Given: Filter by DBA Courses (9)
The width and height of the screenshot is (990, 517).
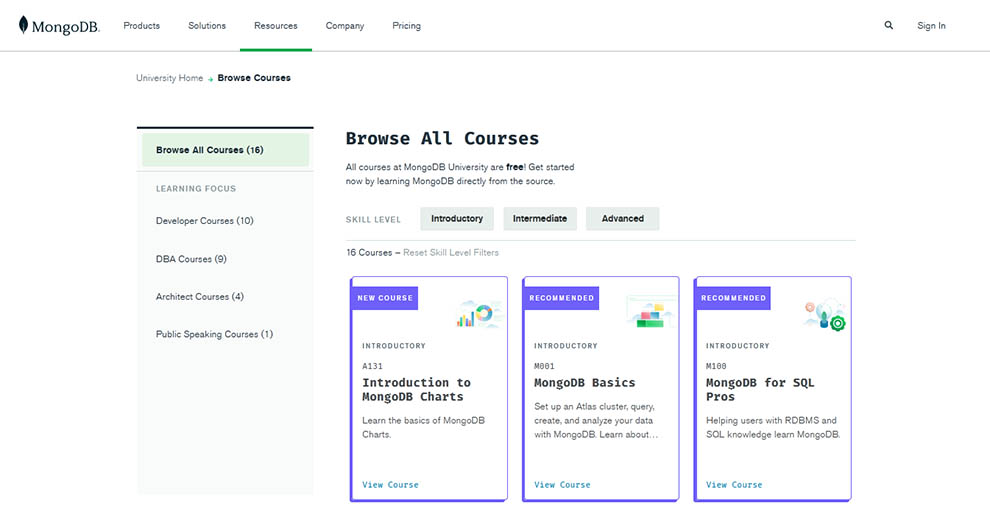Looking at the screenshot, I should click(x=191, y=259).
